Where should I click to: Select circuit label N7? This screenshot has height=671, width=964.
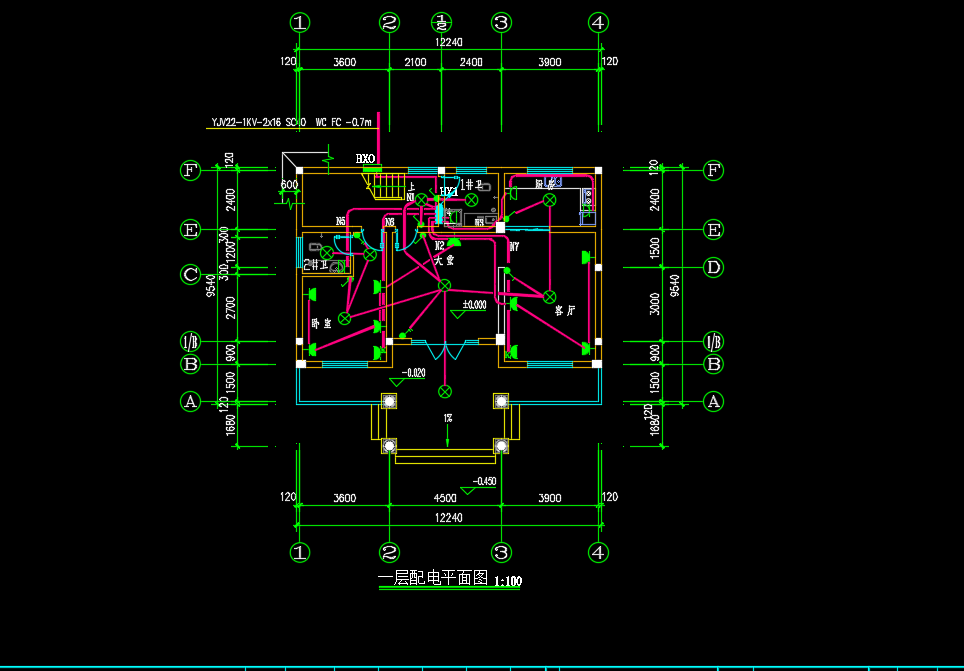coord(515,247)
